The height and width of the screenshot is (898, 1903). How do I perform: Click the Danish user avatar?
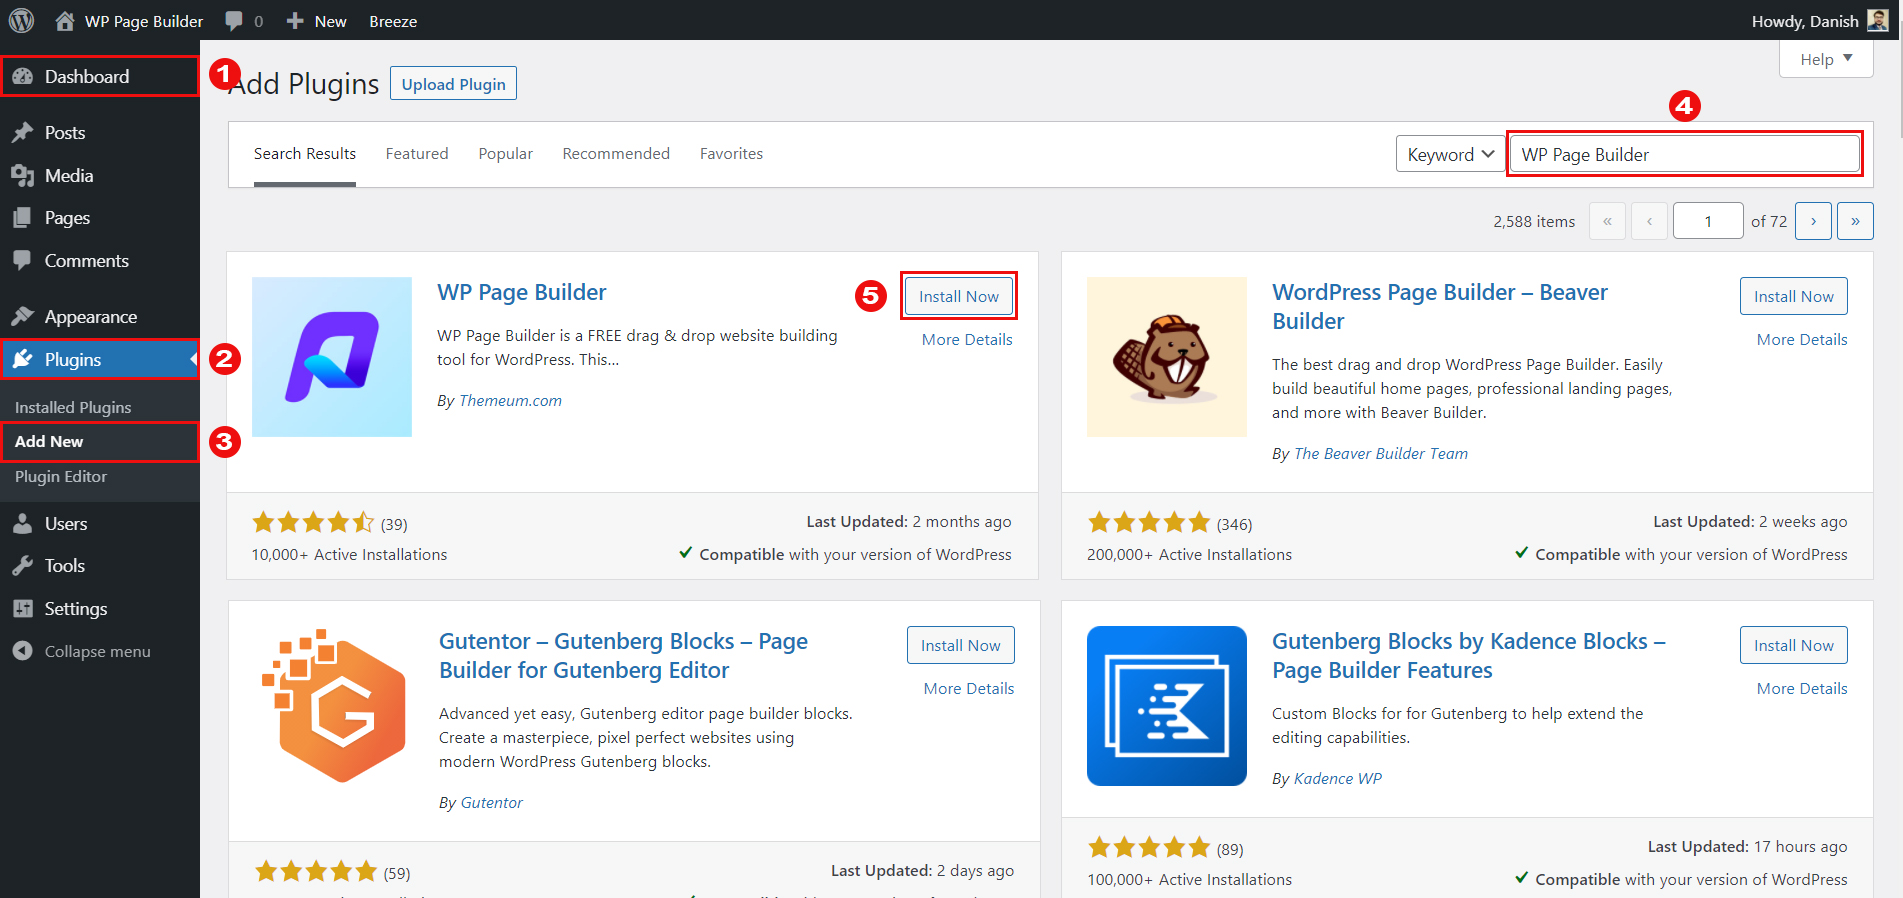pos(1877,20)
